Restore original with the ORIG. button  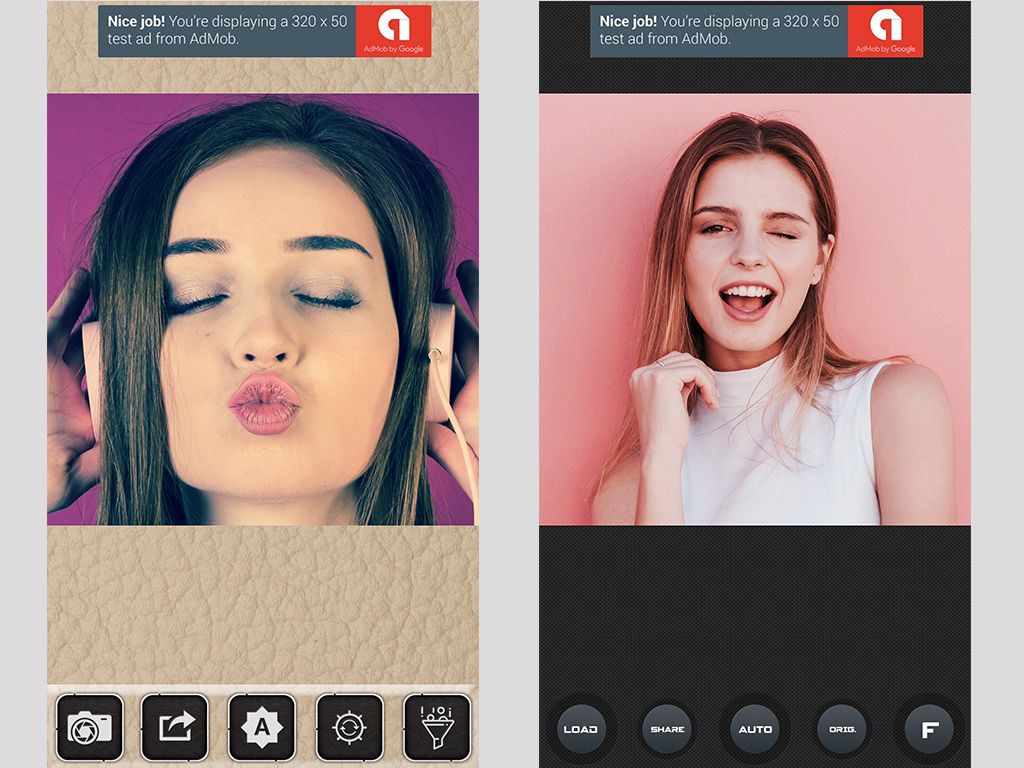pyautogui.click(x=842, y=729)
